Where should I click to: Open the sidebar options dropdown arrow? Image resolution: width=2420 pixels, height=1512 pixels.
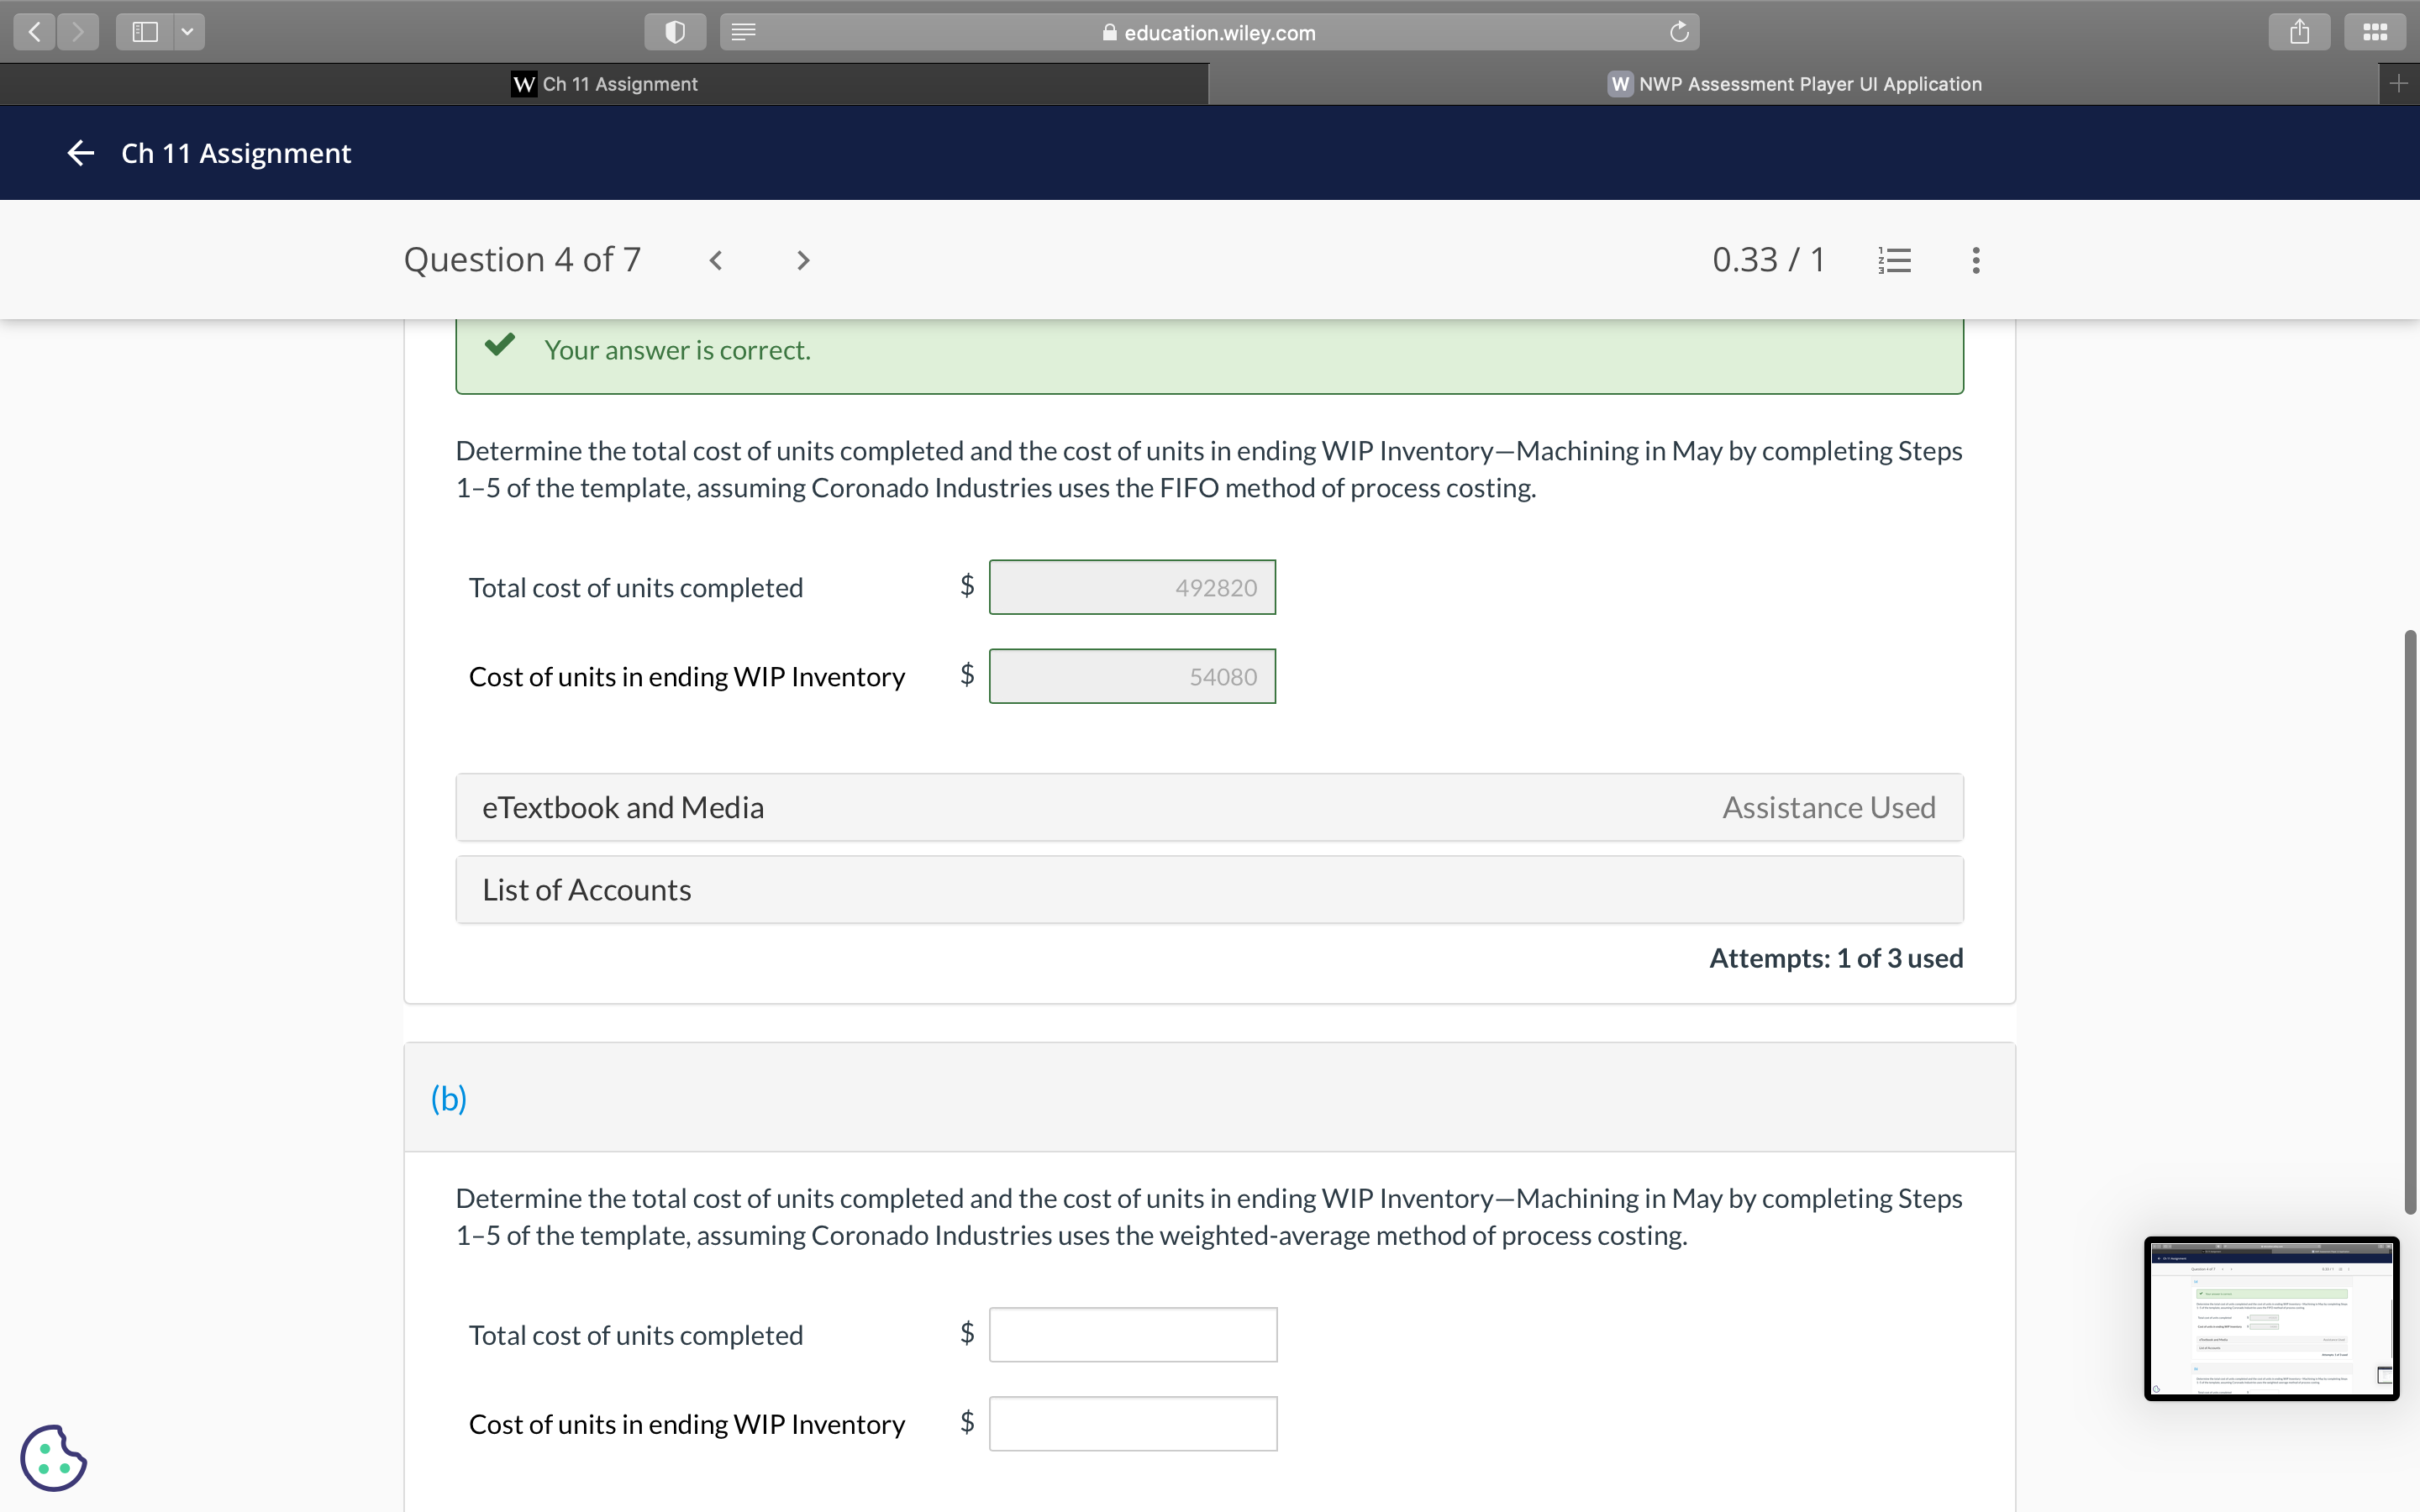click(x=187, y=32)
